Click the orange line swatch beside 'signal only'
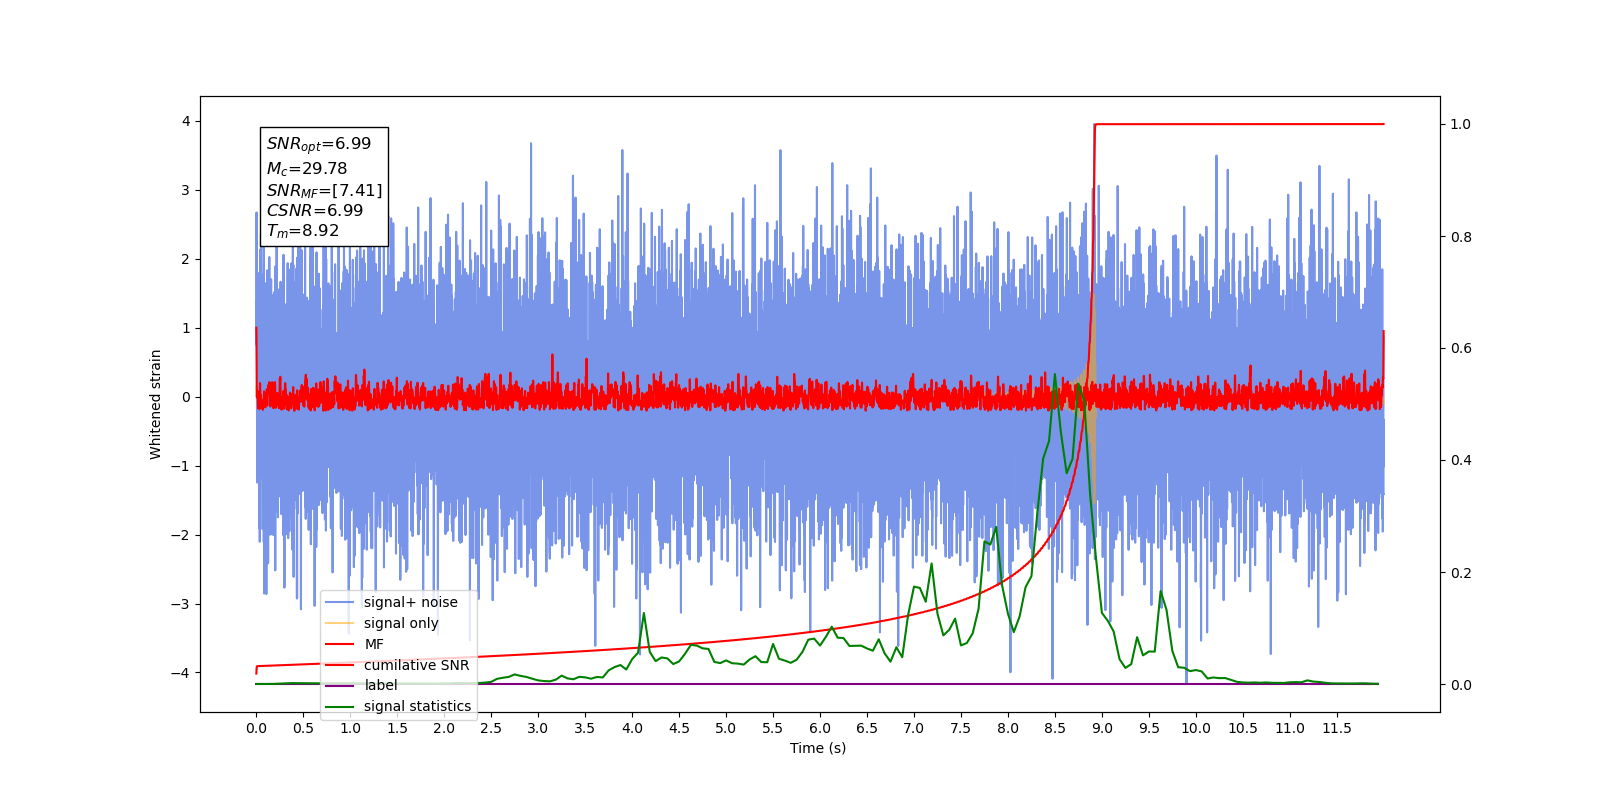Image resolution: width=1600 pixels, height=800 pixels. pyautogui.click(x=340, y=623)
